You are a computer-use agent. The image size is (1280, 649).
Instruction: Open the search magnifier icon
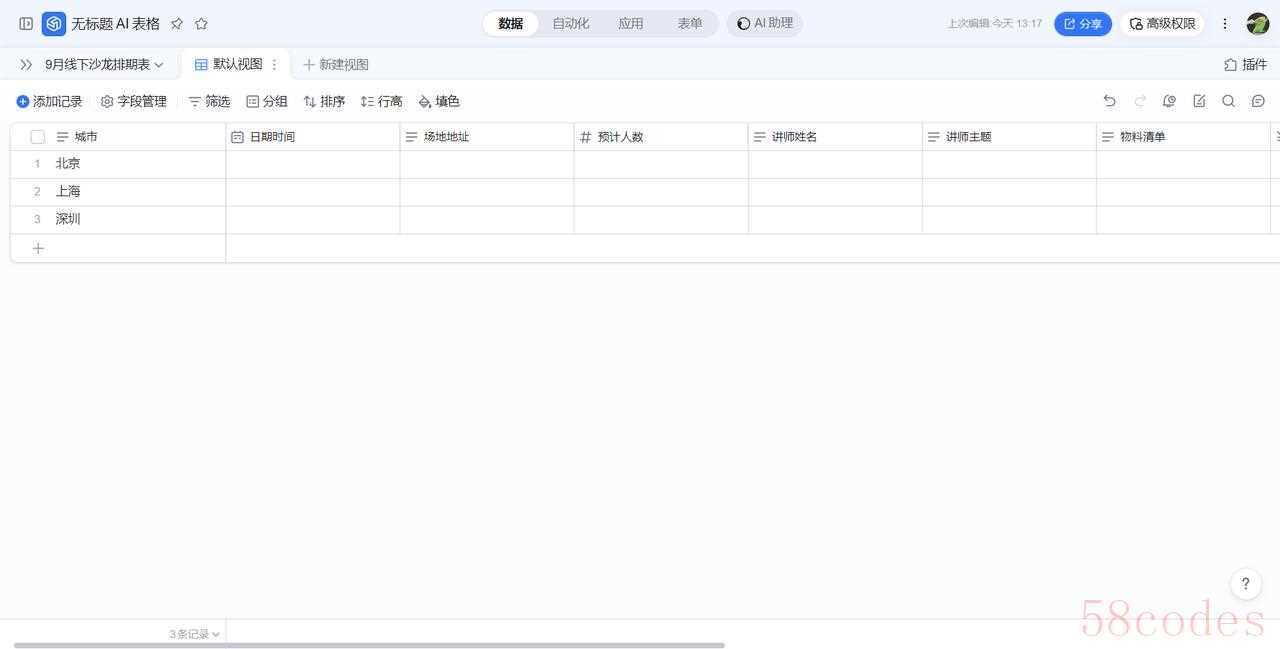coord(1228,101)
